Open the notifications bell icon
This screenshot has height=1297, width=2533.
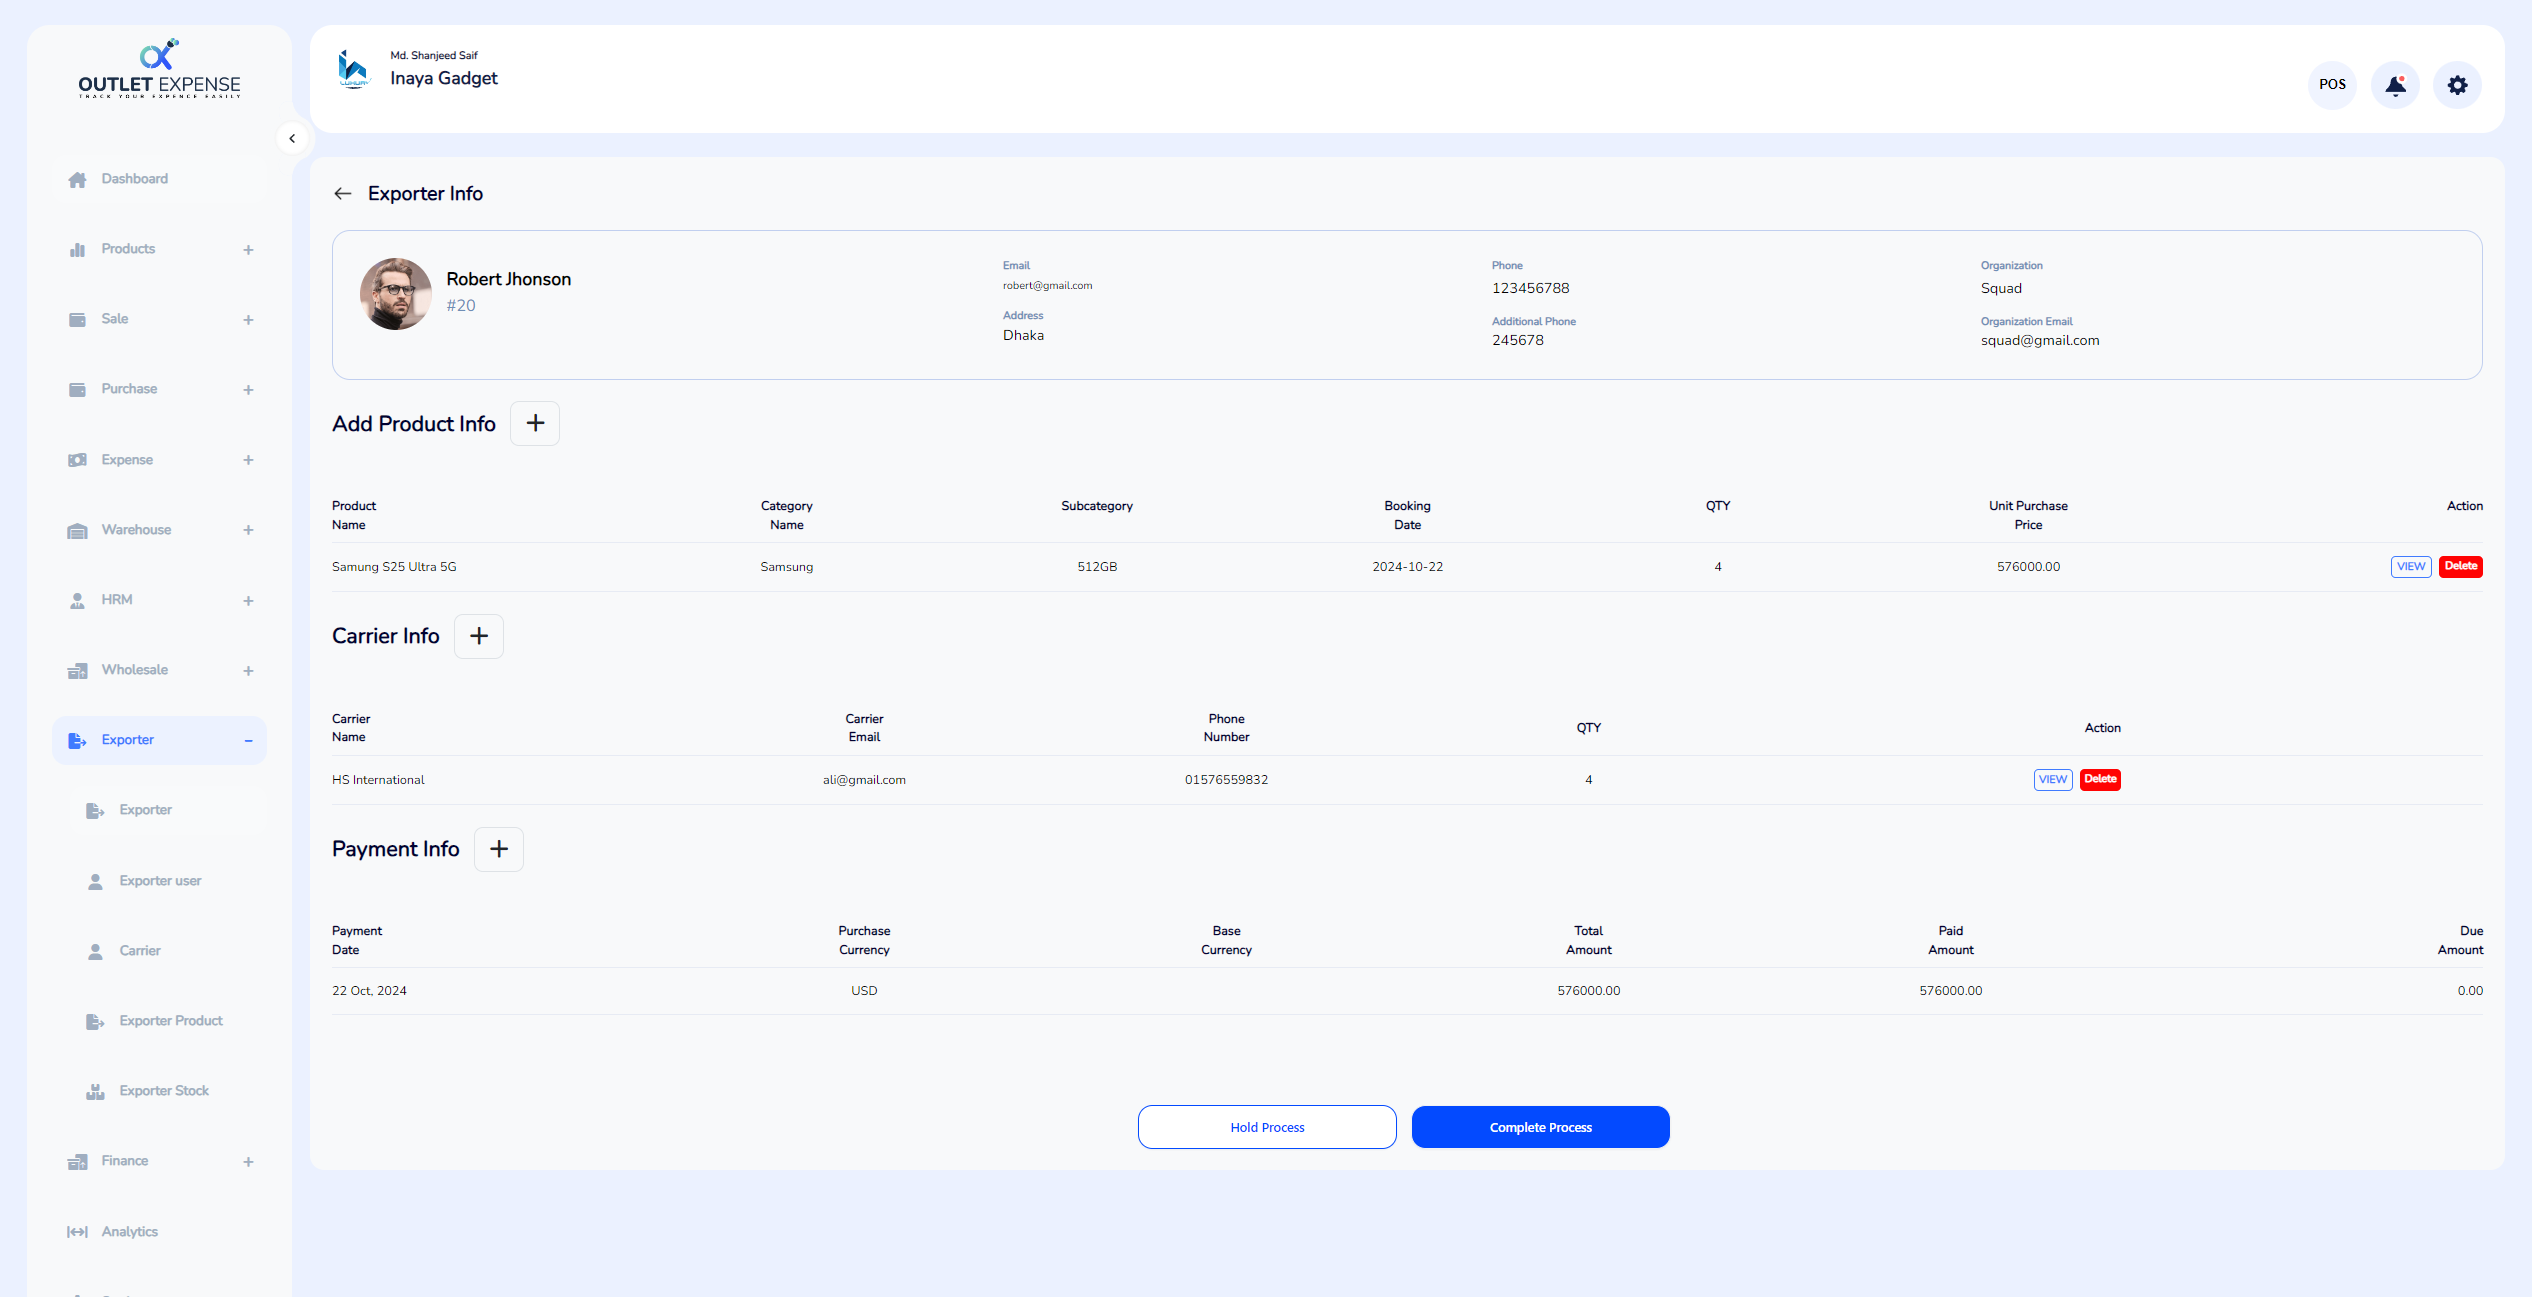[2395, 85]
